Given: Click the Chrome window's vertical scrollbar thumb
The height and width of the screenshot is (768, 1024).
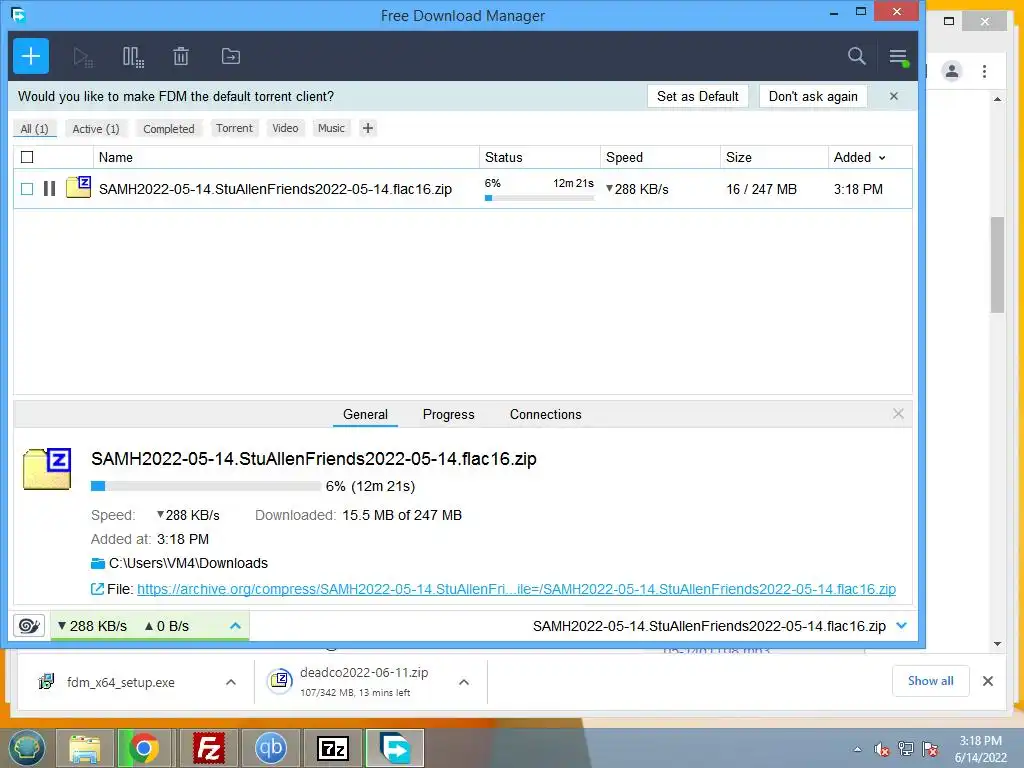Looking at the screenshot, I should (x=997, y=264).
